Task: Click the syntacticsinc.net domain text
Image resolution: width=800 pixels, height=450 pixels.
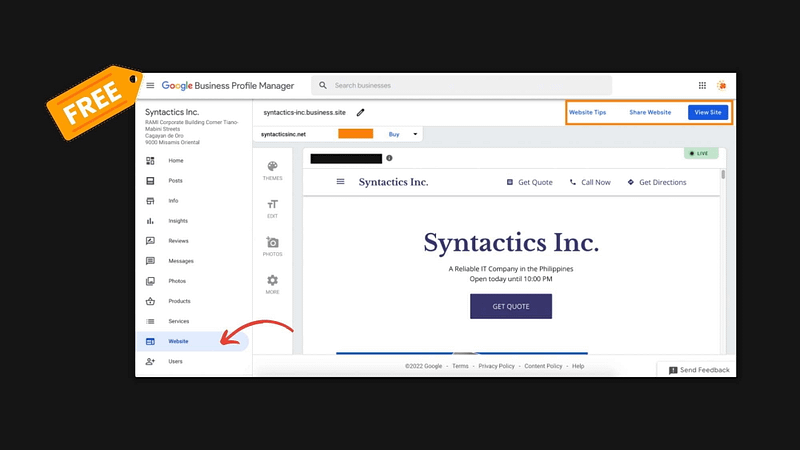Action: [x=283, y=134]
